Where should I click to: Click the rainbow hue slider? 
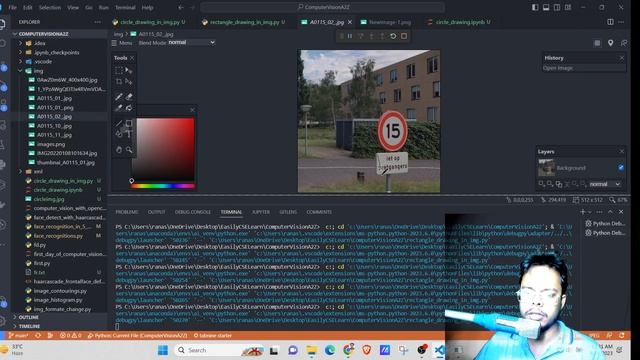coord(163,186)
